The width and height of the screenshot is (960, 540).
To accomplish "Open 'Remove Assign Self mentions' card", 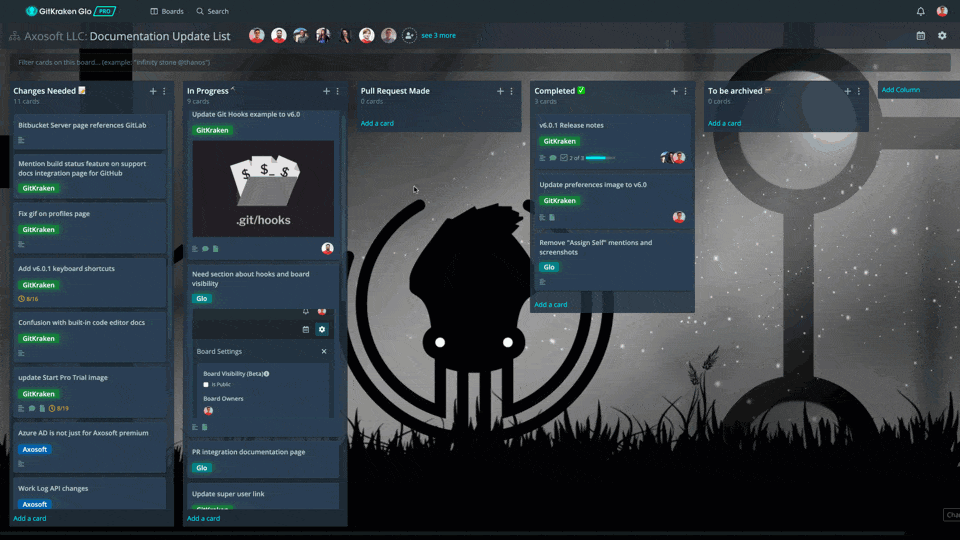I will click(612, 262).
